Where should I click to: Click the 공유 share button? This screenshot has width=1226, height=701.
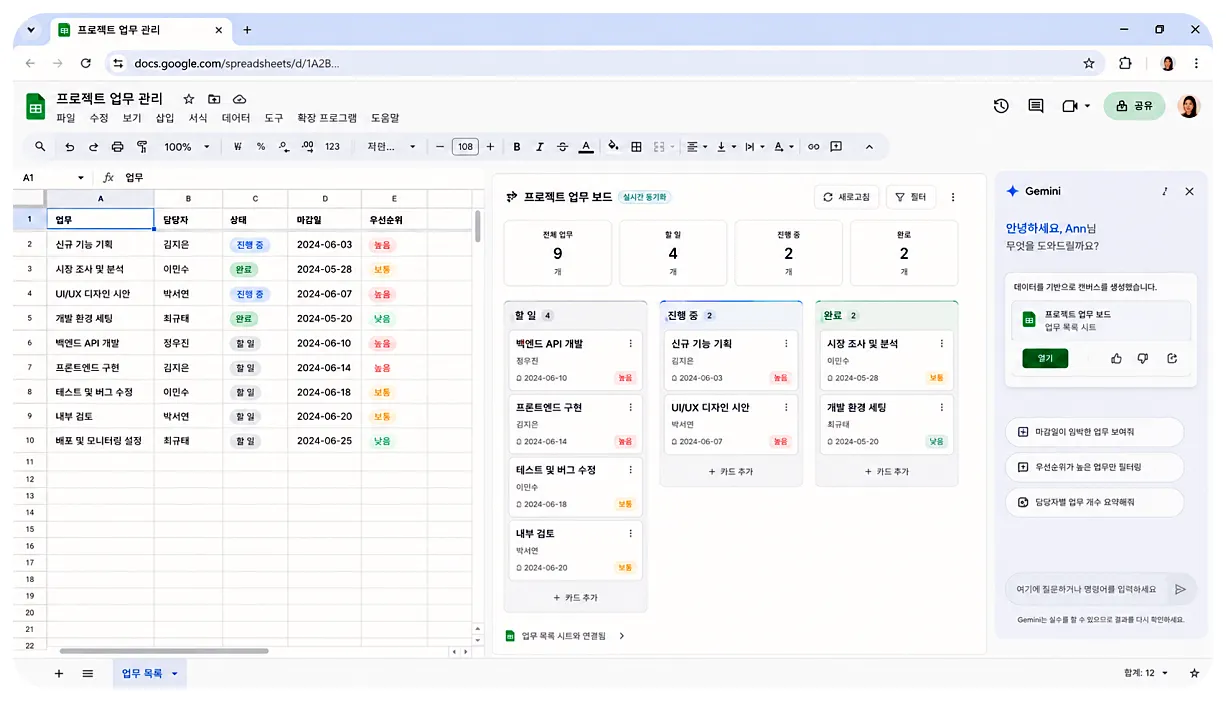coord(1134,106)
